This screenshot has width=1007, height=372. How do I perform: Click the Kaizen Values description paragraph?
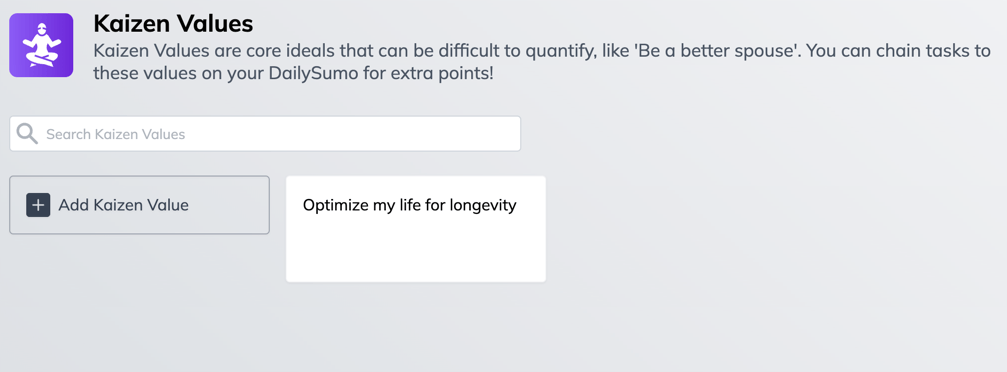[541, 62]
